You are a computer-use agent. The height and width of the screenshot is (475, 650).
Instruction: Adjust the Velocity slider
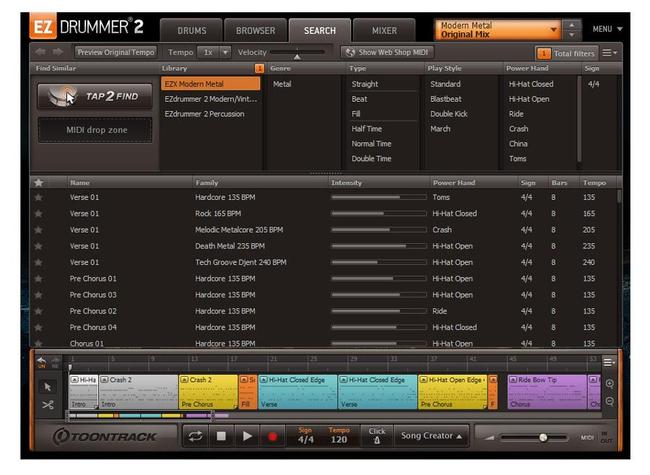click(x=297, y=53)
